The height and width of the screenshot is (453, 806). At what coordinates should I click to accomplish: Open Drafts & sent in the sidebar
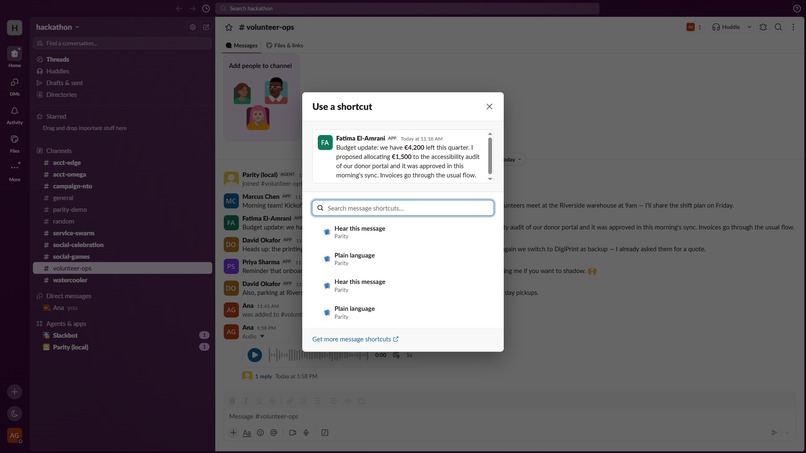[x=122, y=83]
